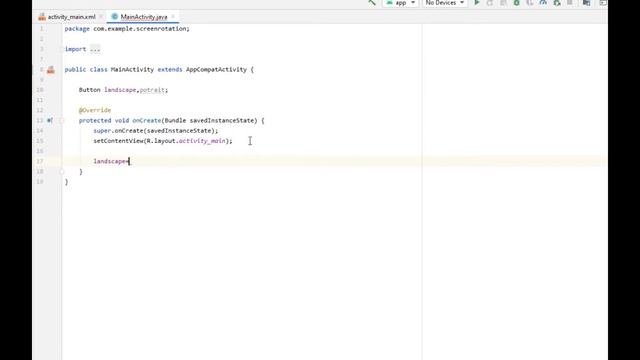Screen dimensions: 640x360
Task: Click AppCompatActivity in the class declaration
Action: (216, 69)
